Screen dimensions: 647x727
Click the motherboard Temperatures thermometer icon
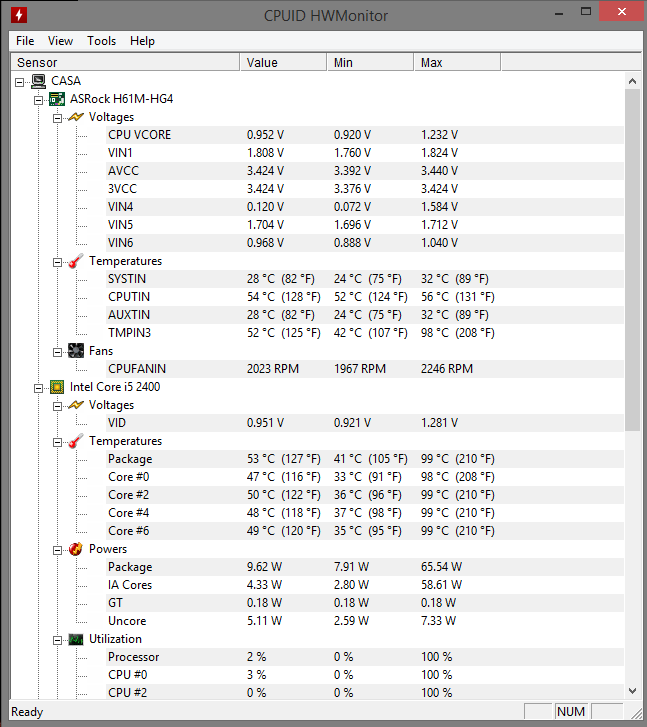point(76,261)
